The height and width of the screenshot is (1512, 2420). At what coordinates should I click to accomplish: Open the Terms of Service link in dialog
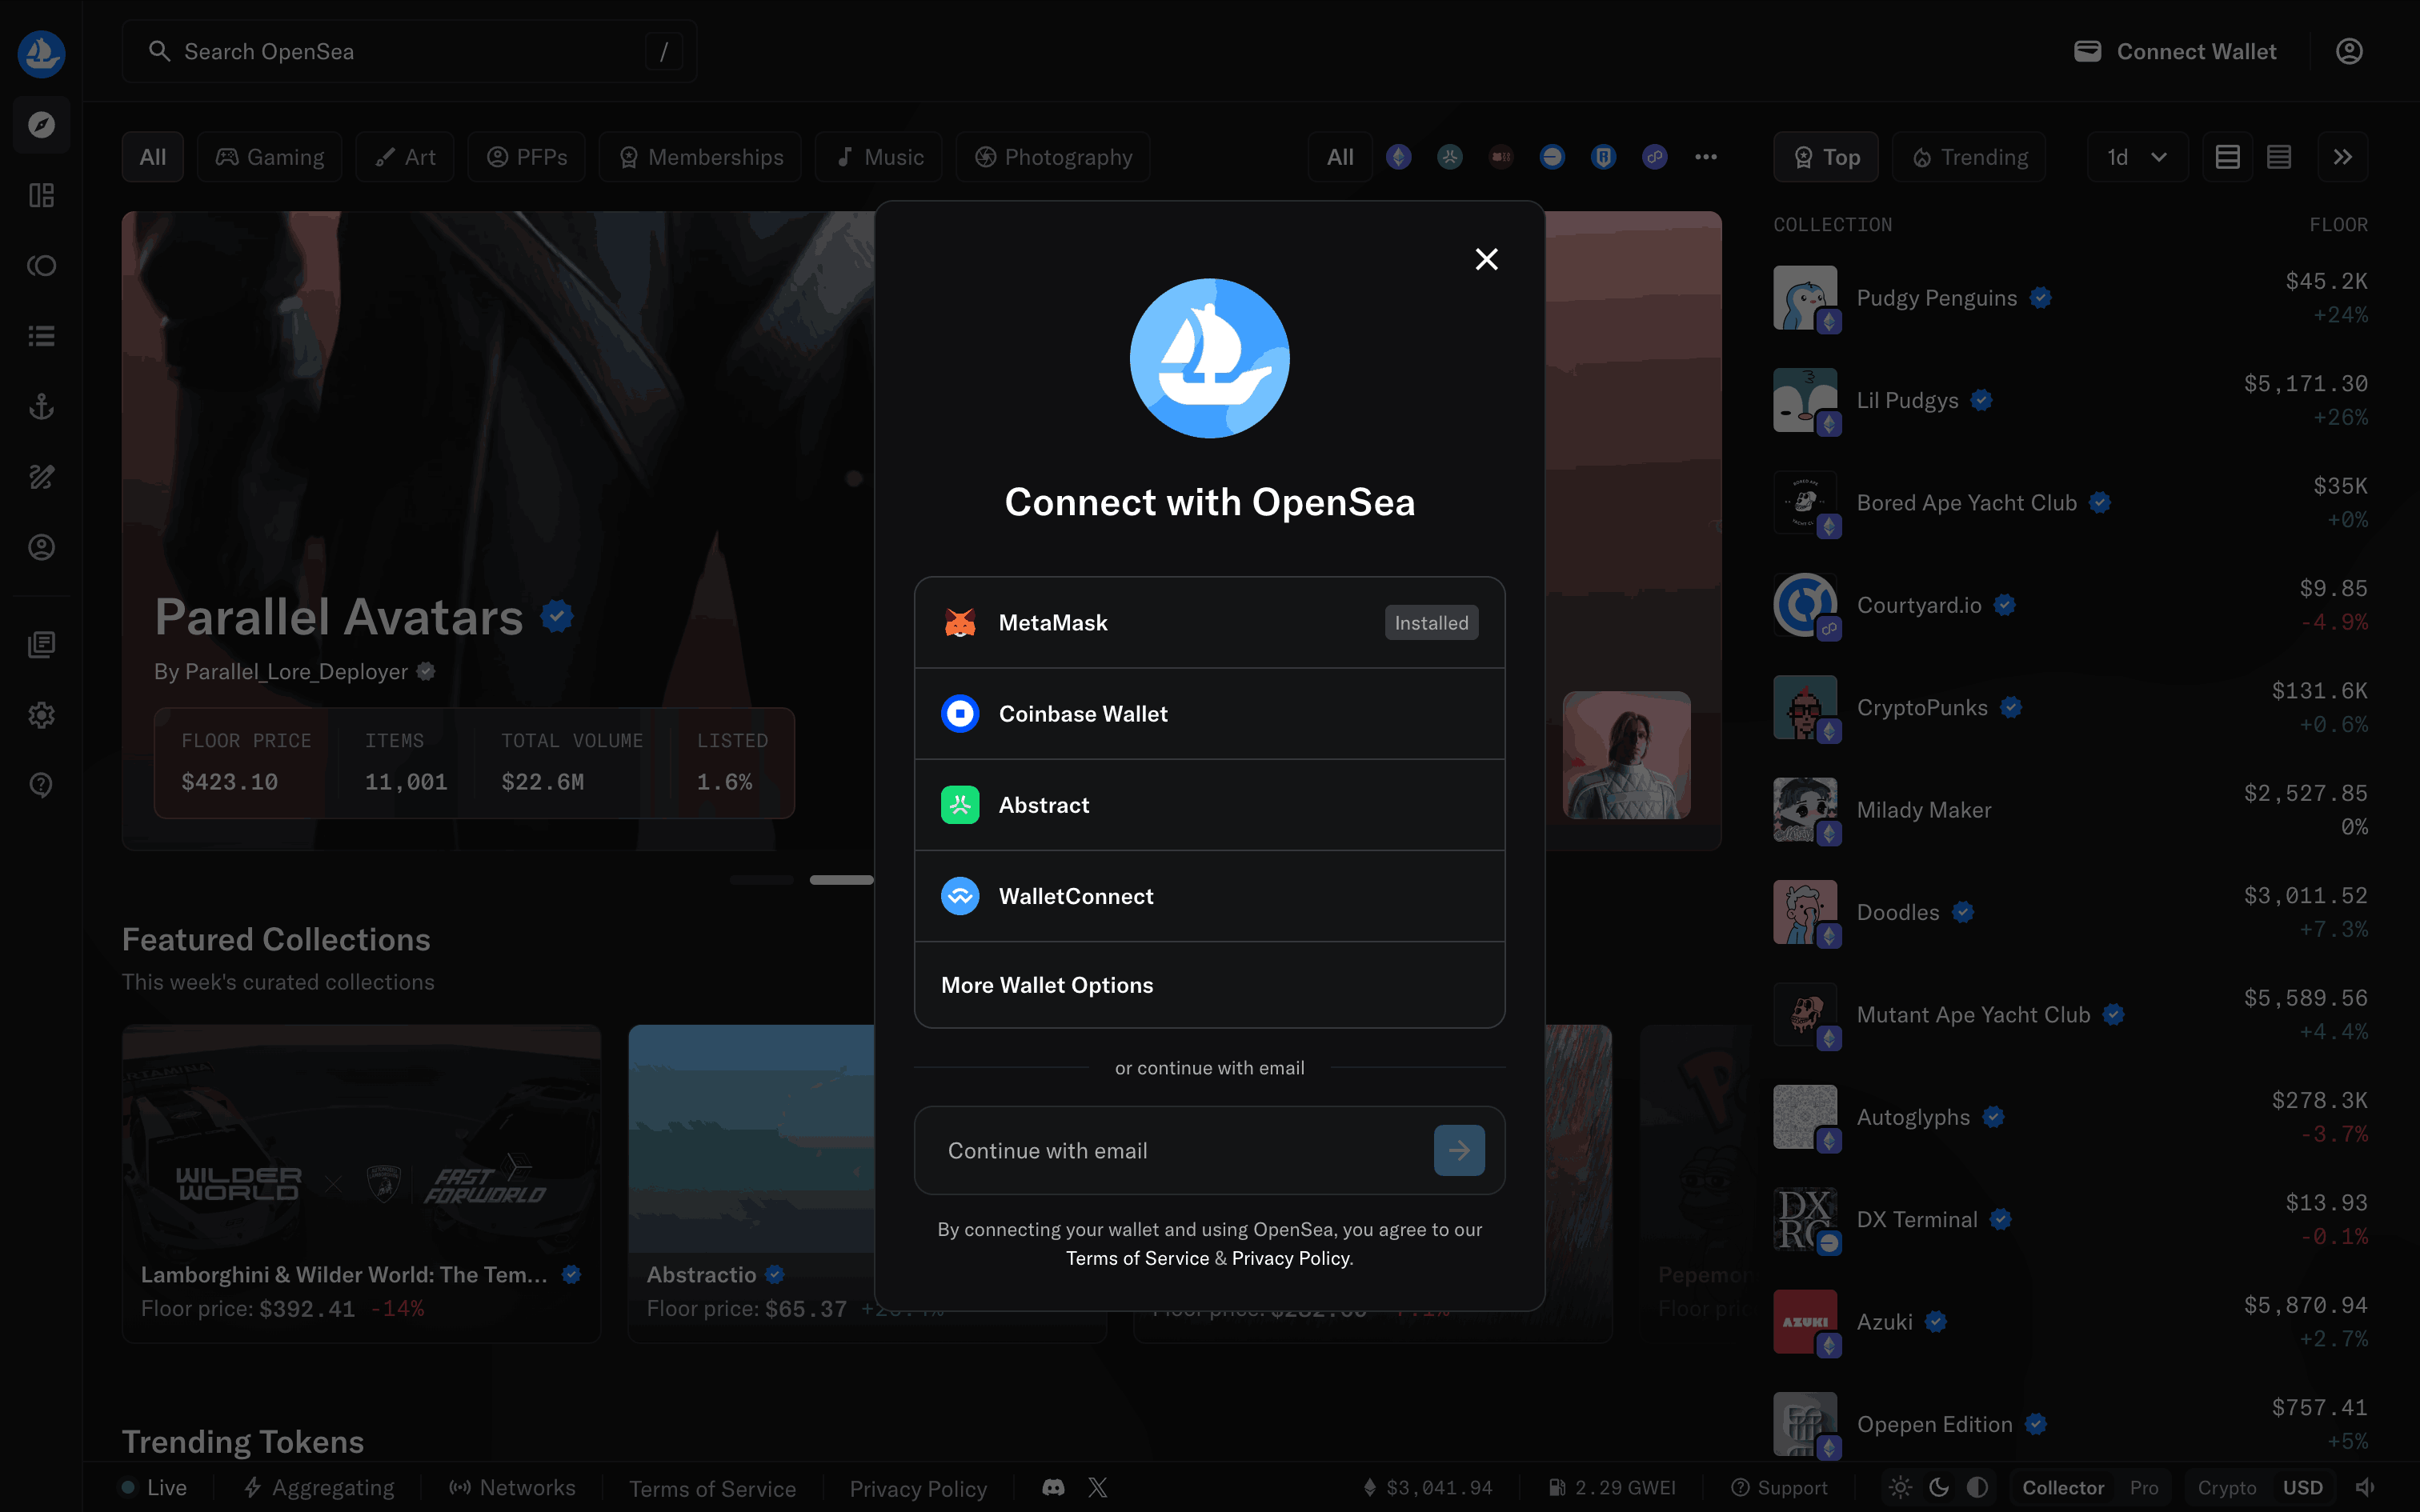(x=1137, y=1258)
